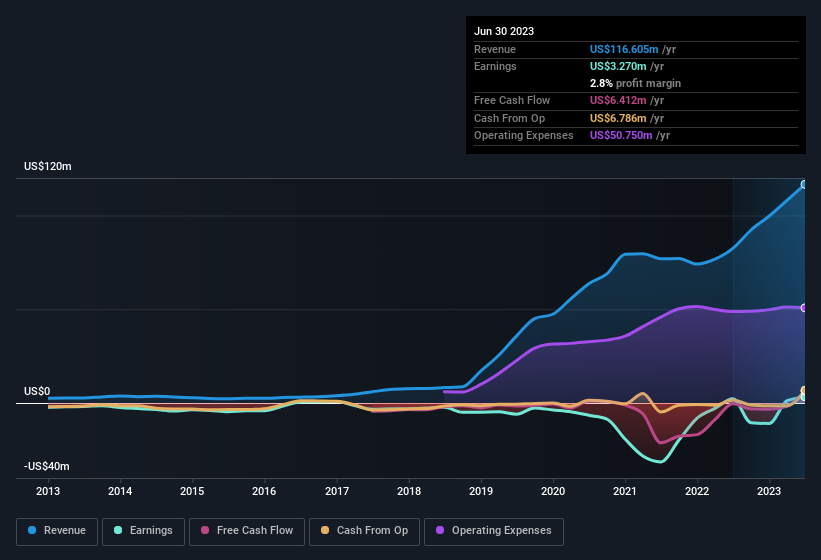Viewport: 821px width, 560px height.
Task: Toggle the Revenue series in the legend
Action: (57, 531)
